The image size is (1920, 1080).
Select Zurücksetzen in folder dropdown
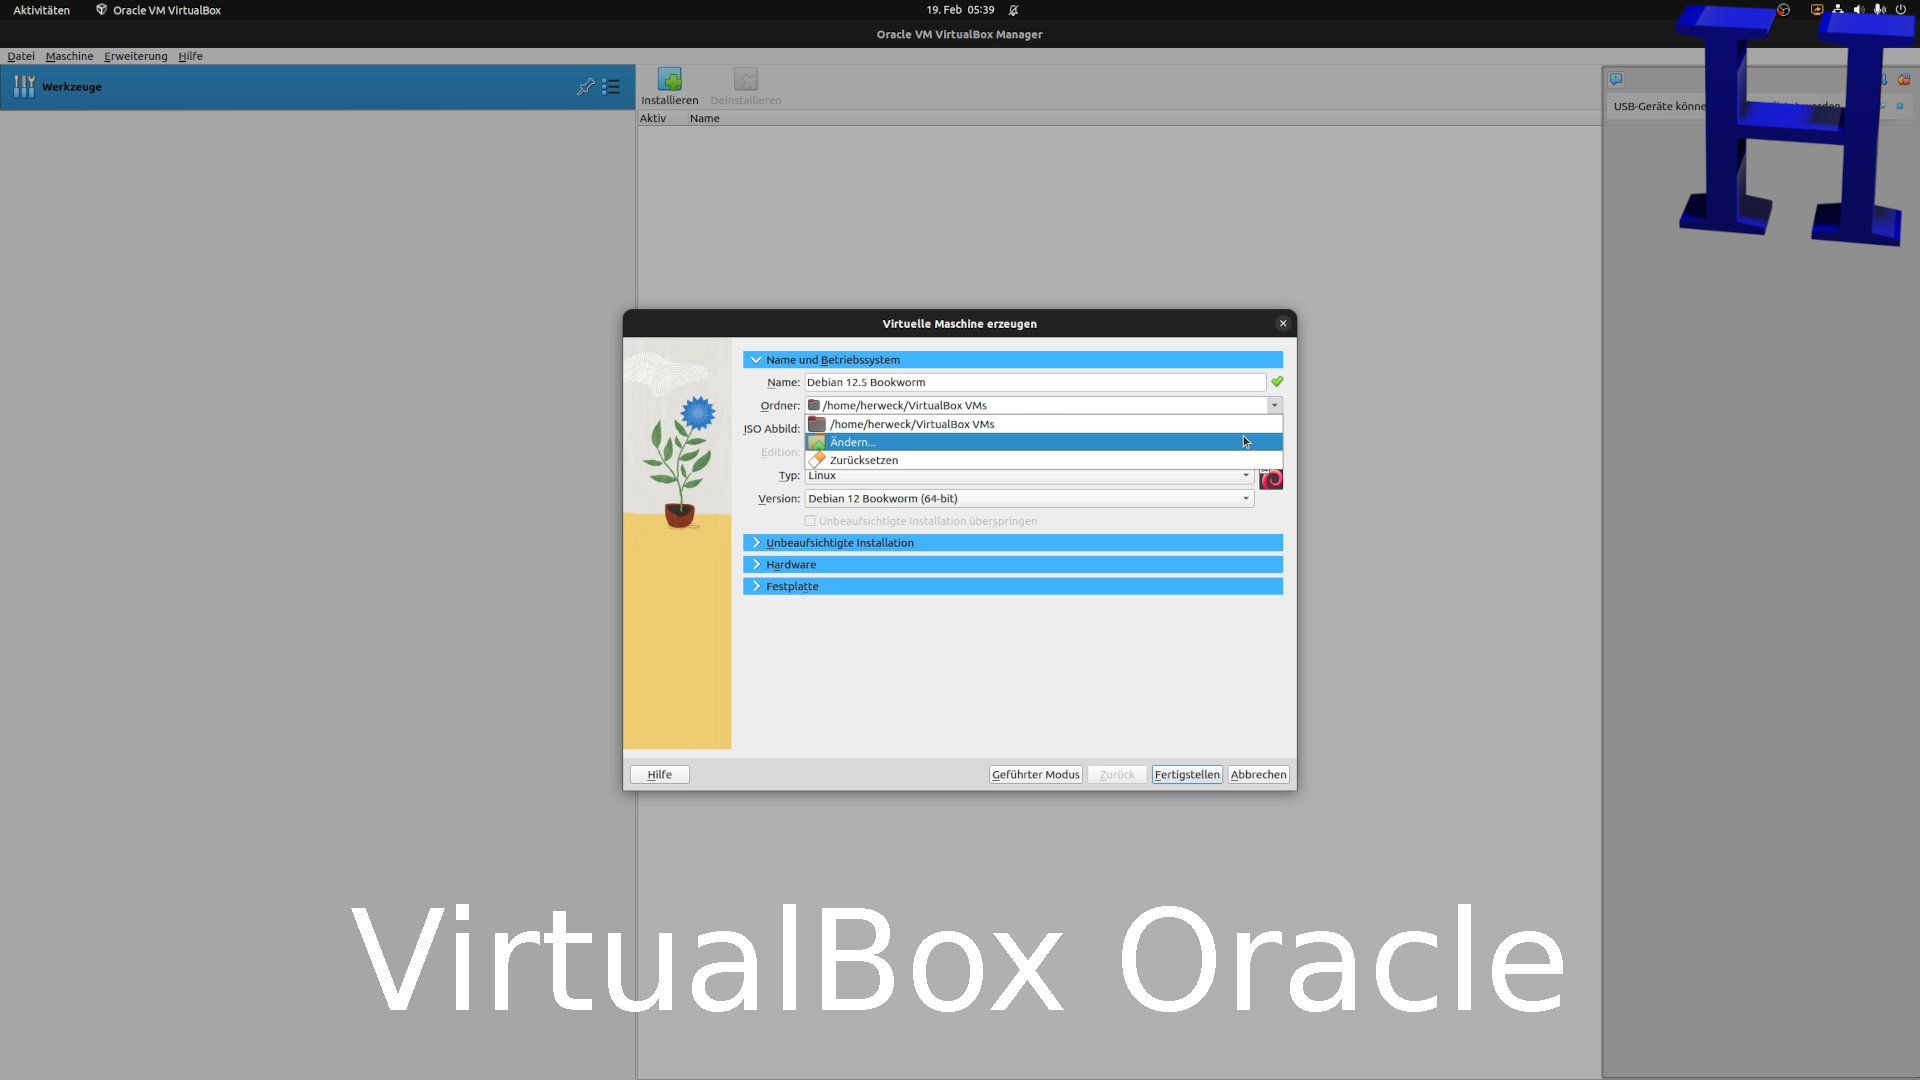(x=1044, y=460)
